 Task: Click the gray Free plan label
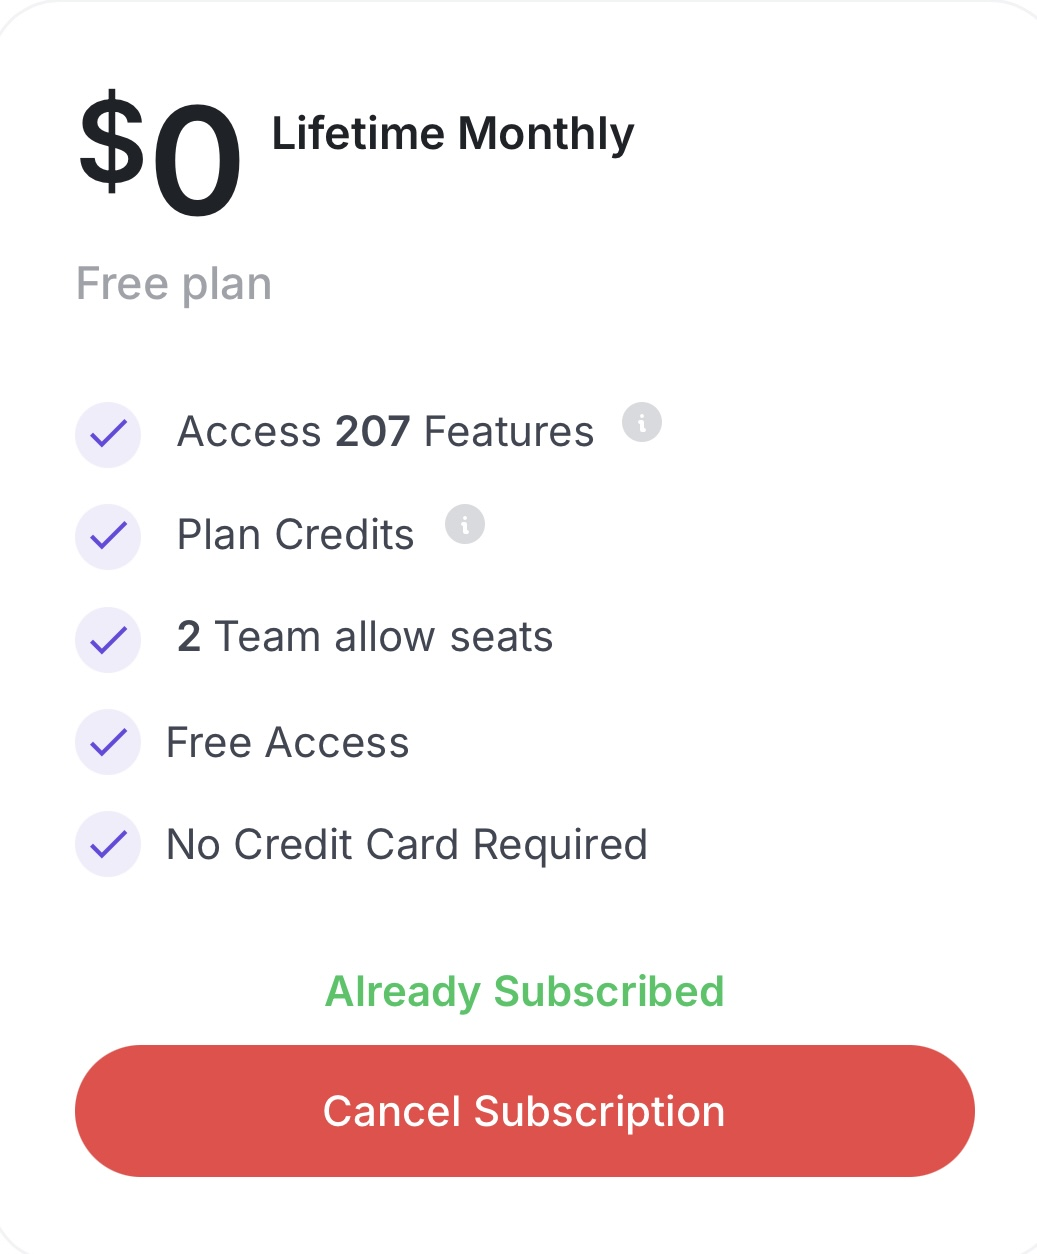pyautogui.click(x=174, y=284)
